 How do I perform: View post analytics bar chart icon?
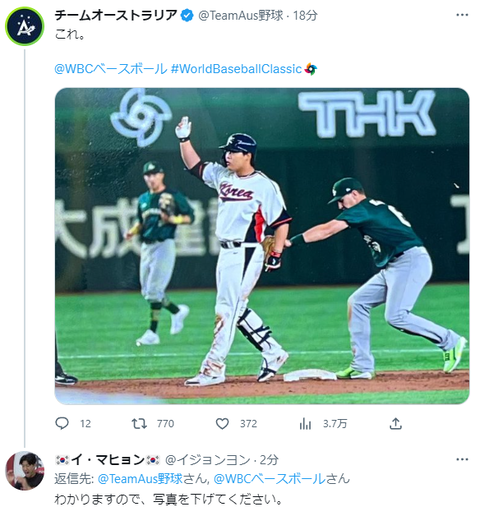coord(305,424)
